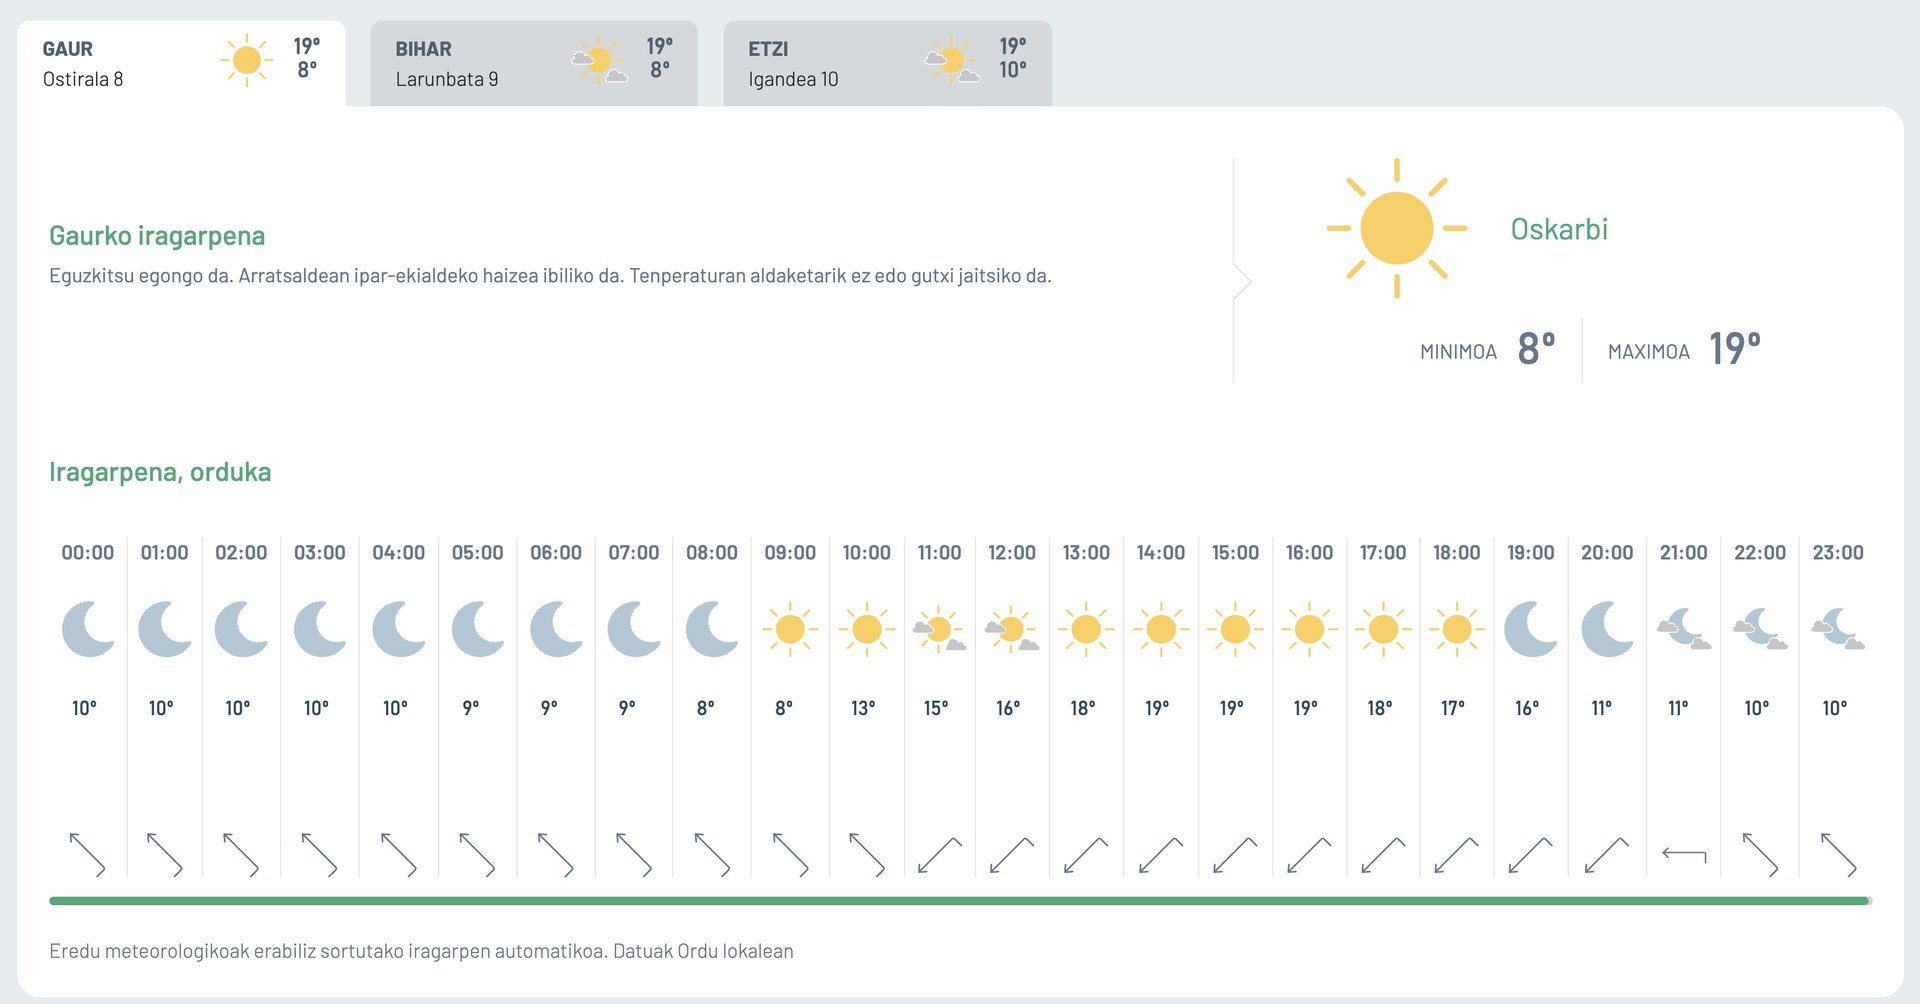
Task: Click the partly cloudy icon in ETZI tab
Action: pos(952,61)
